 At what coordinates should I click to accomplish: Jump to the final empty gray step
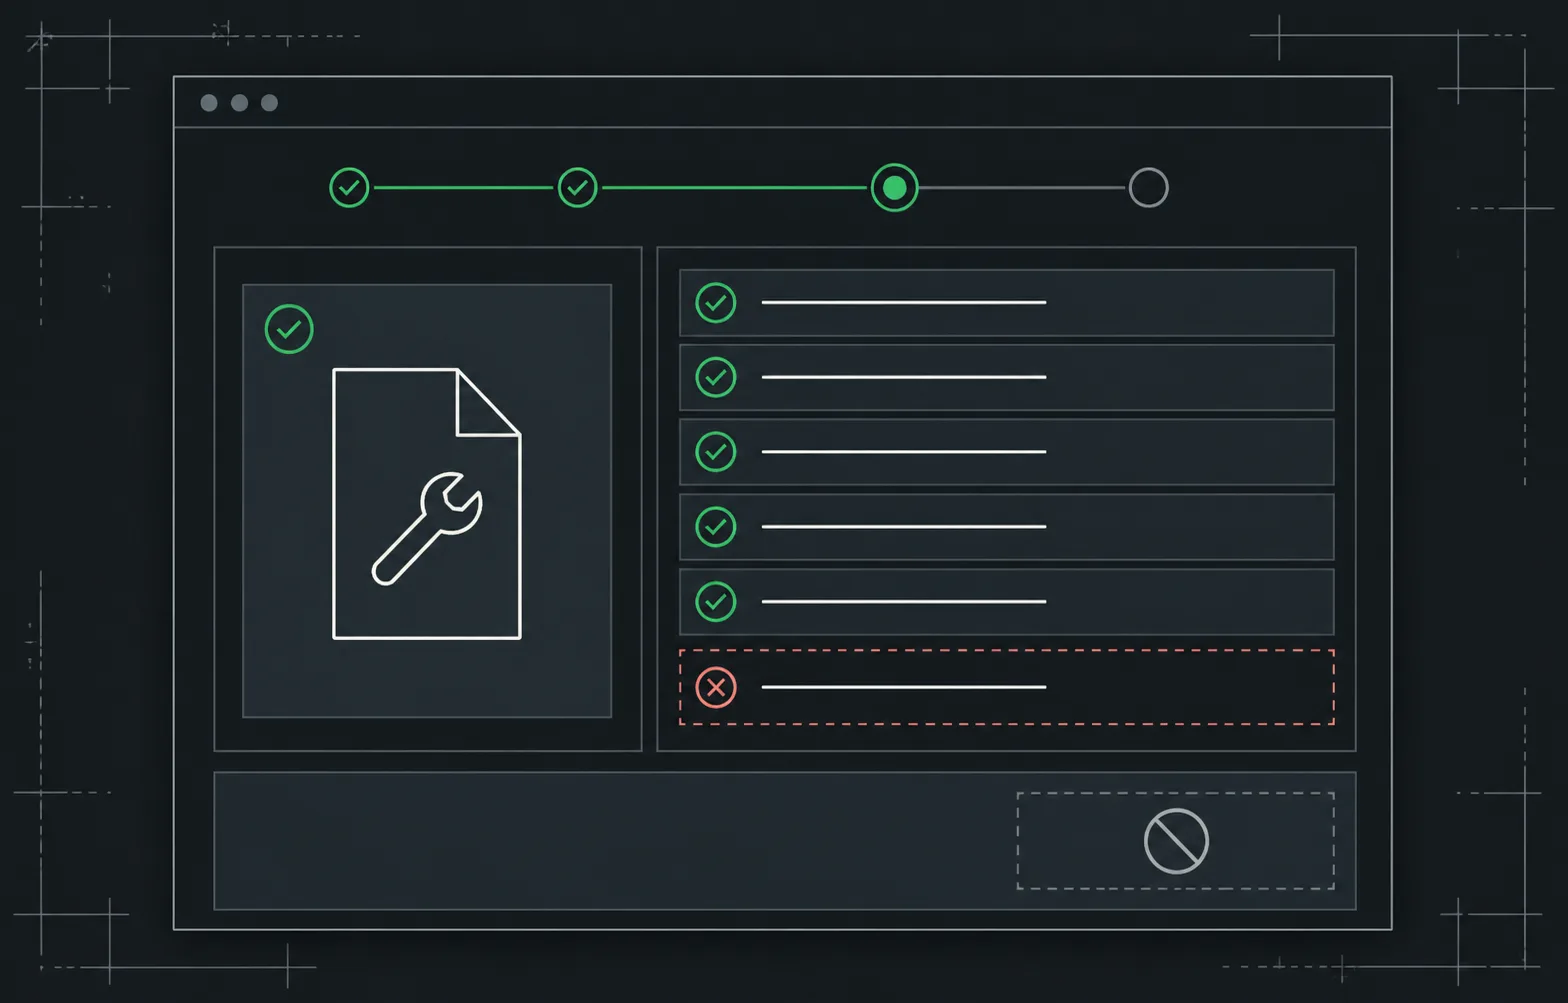(x=1148, y=188)
